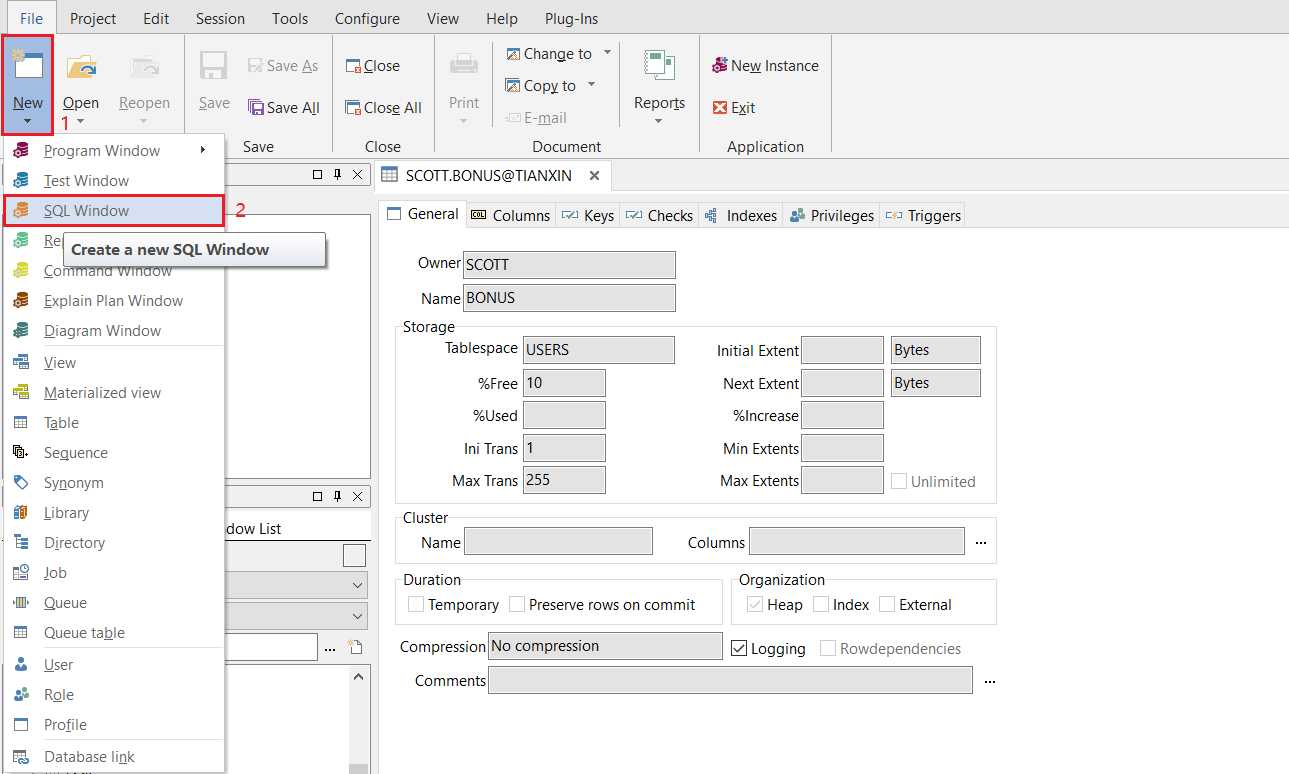The image size is (1289, 774).
Task: Click the Queue table icon in the menu
Action: (x=21, y=633)
